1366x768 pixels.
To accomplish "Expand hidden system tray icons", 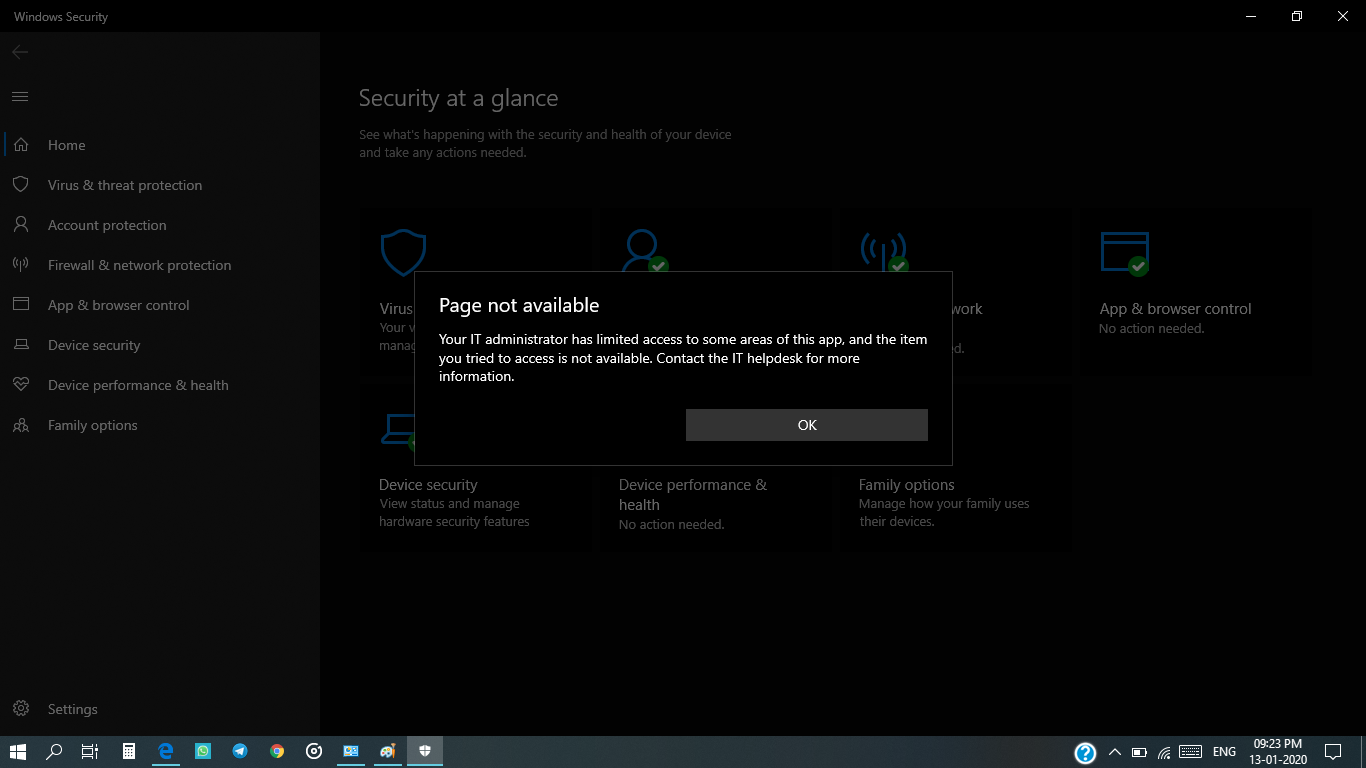I will [1115, 752].
